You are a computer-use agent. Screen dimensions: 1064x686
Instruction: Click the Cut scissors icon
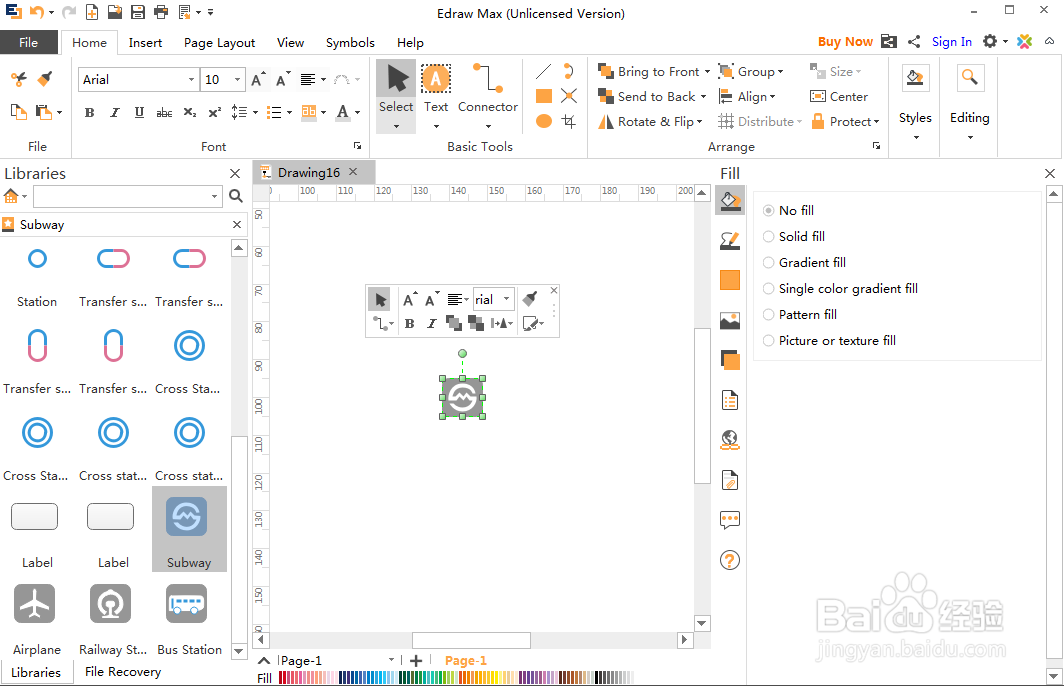[x=19, y=79]
